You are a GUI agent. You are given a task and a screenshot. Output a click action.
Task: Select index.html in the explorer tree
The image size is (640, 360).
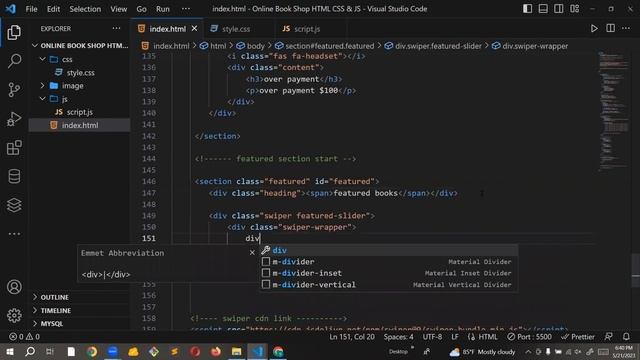pyautogui.click(x=80, y=125)
